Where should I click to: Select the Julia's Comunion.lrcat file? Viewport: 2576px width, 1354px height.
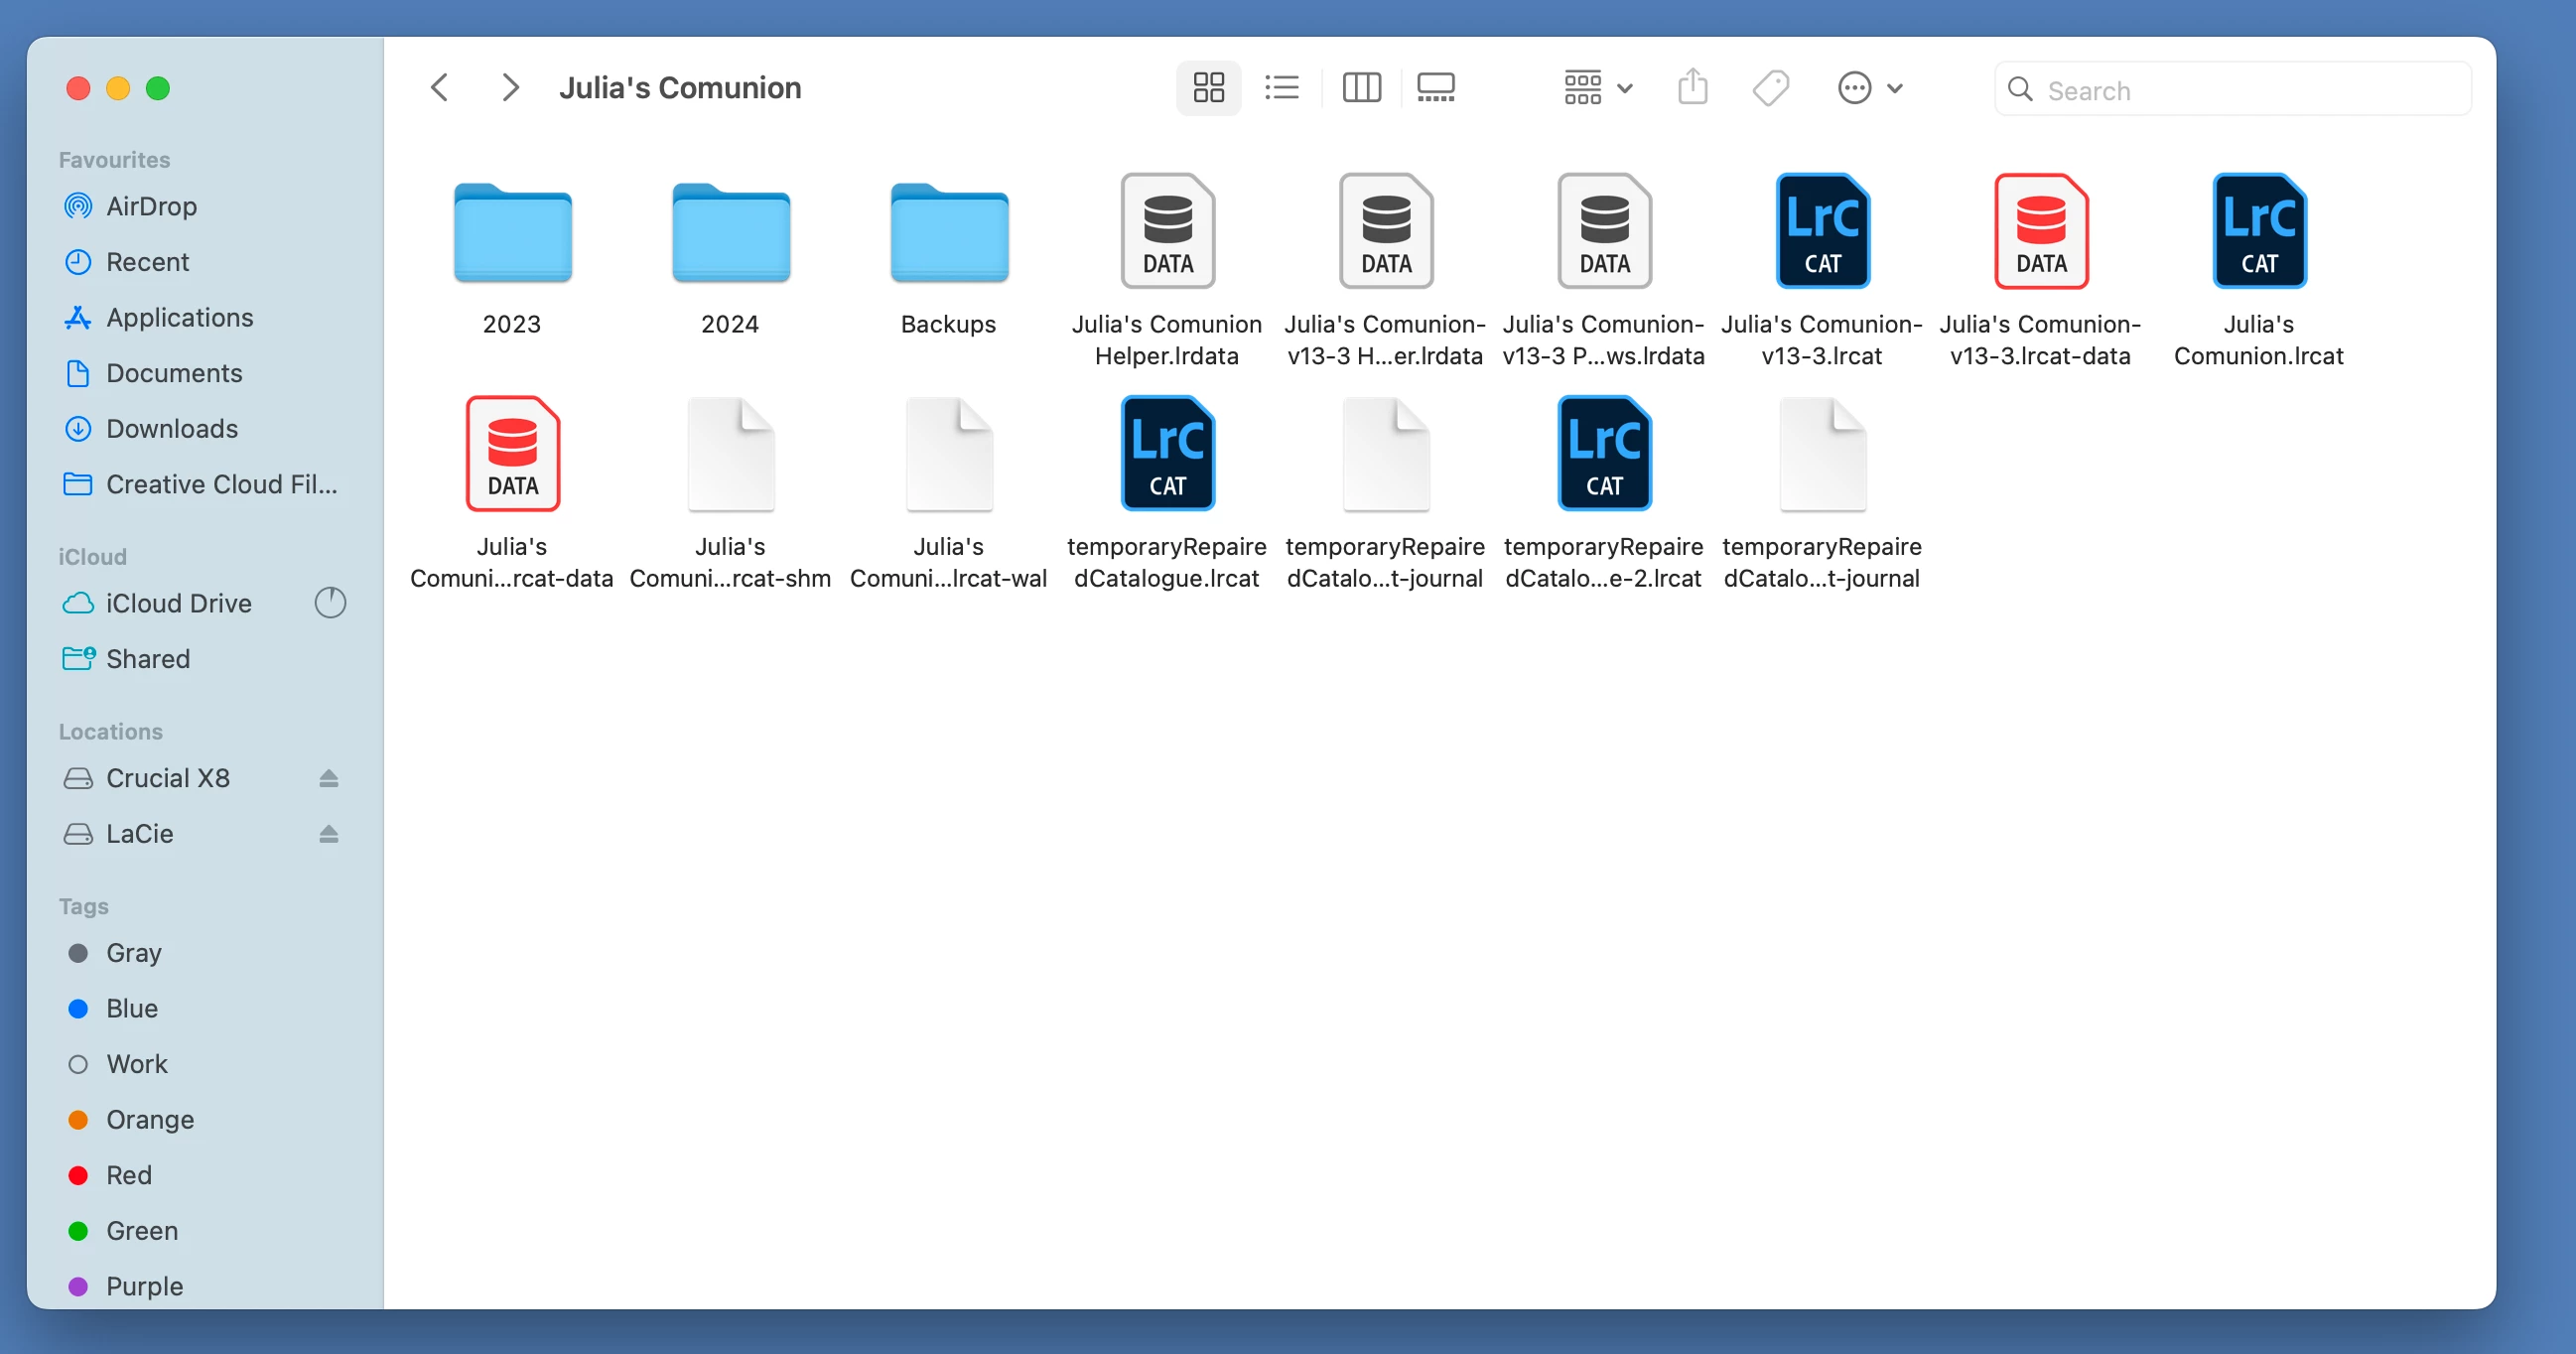2258,232
